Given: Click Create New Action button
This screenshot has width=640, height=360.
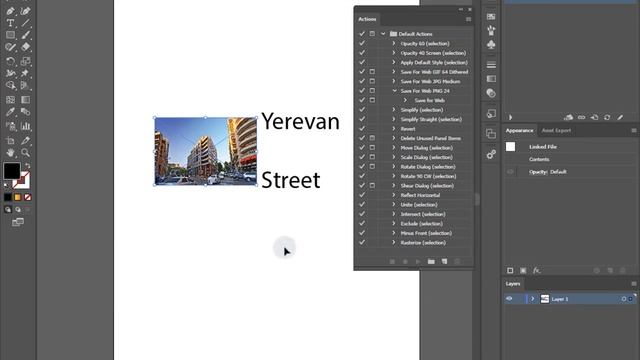Looking at the screenshot, I should [x=444, y=261].
